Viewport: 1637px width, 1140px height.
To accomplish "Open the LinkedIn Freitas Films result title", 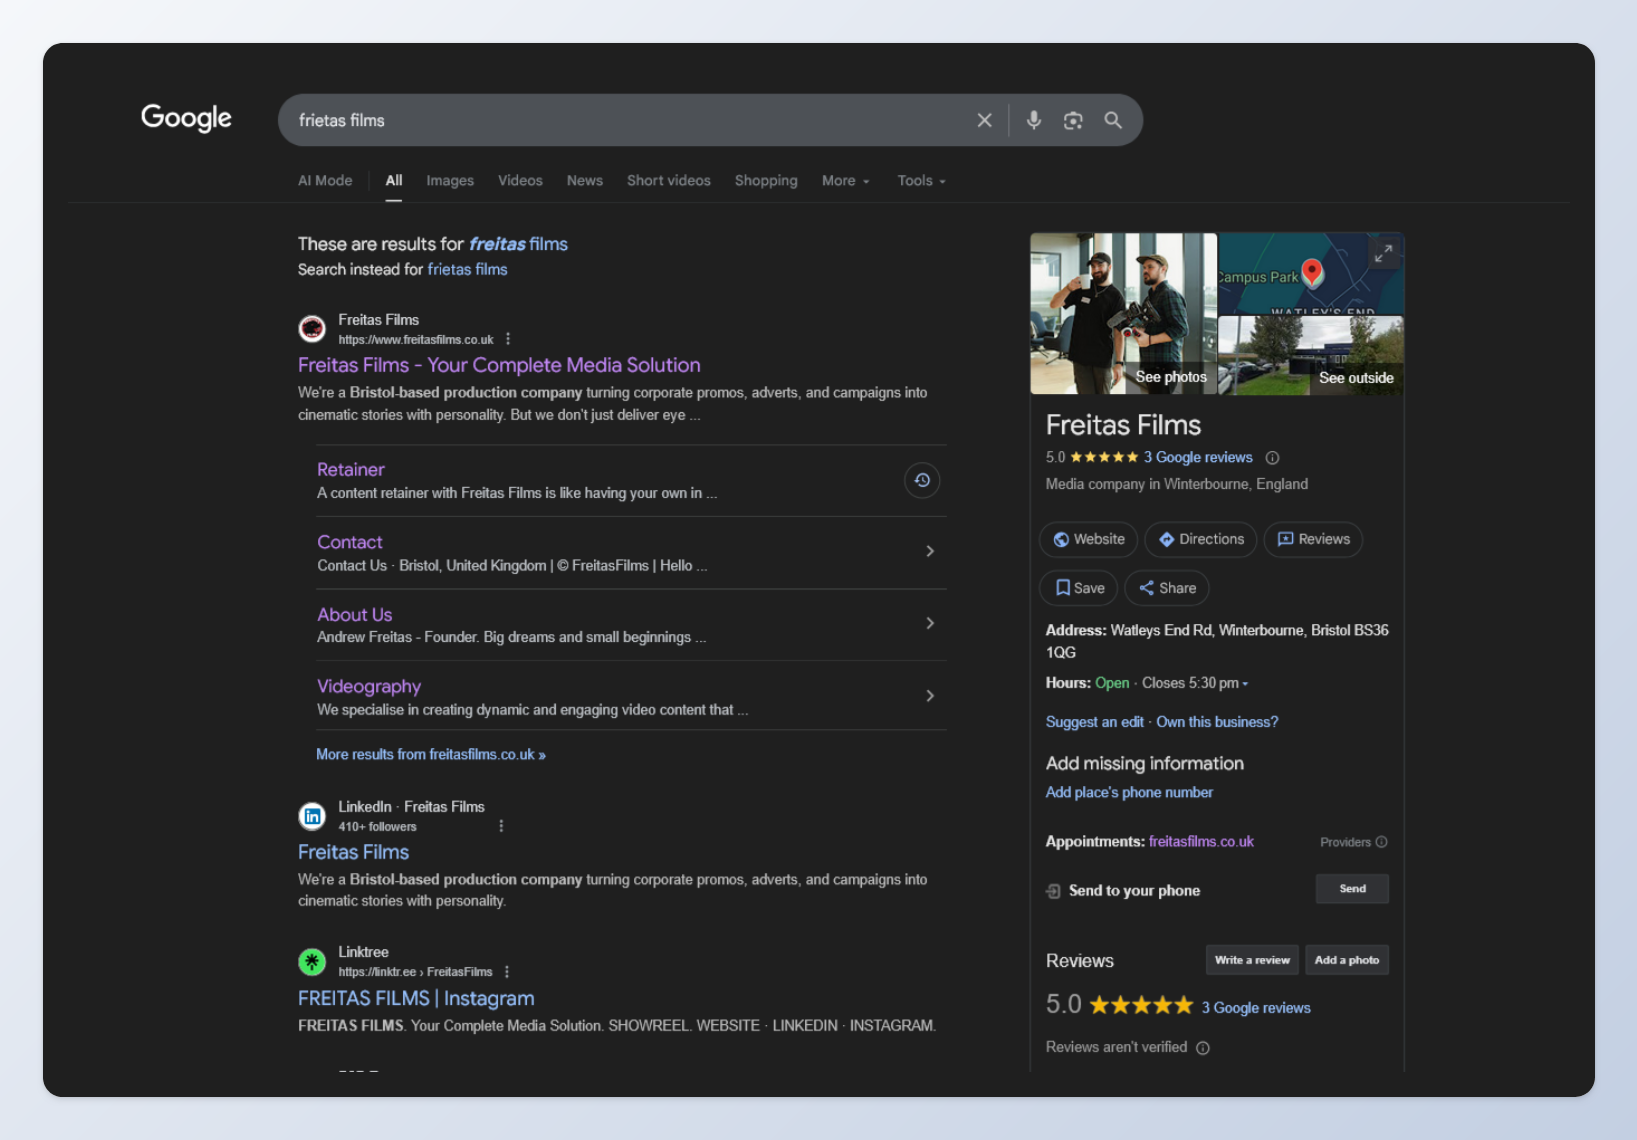I will point(354,852).
